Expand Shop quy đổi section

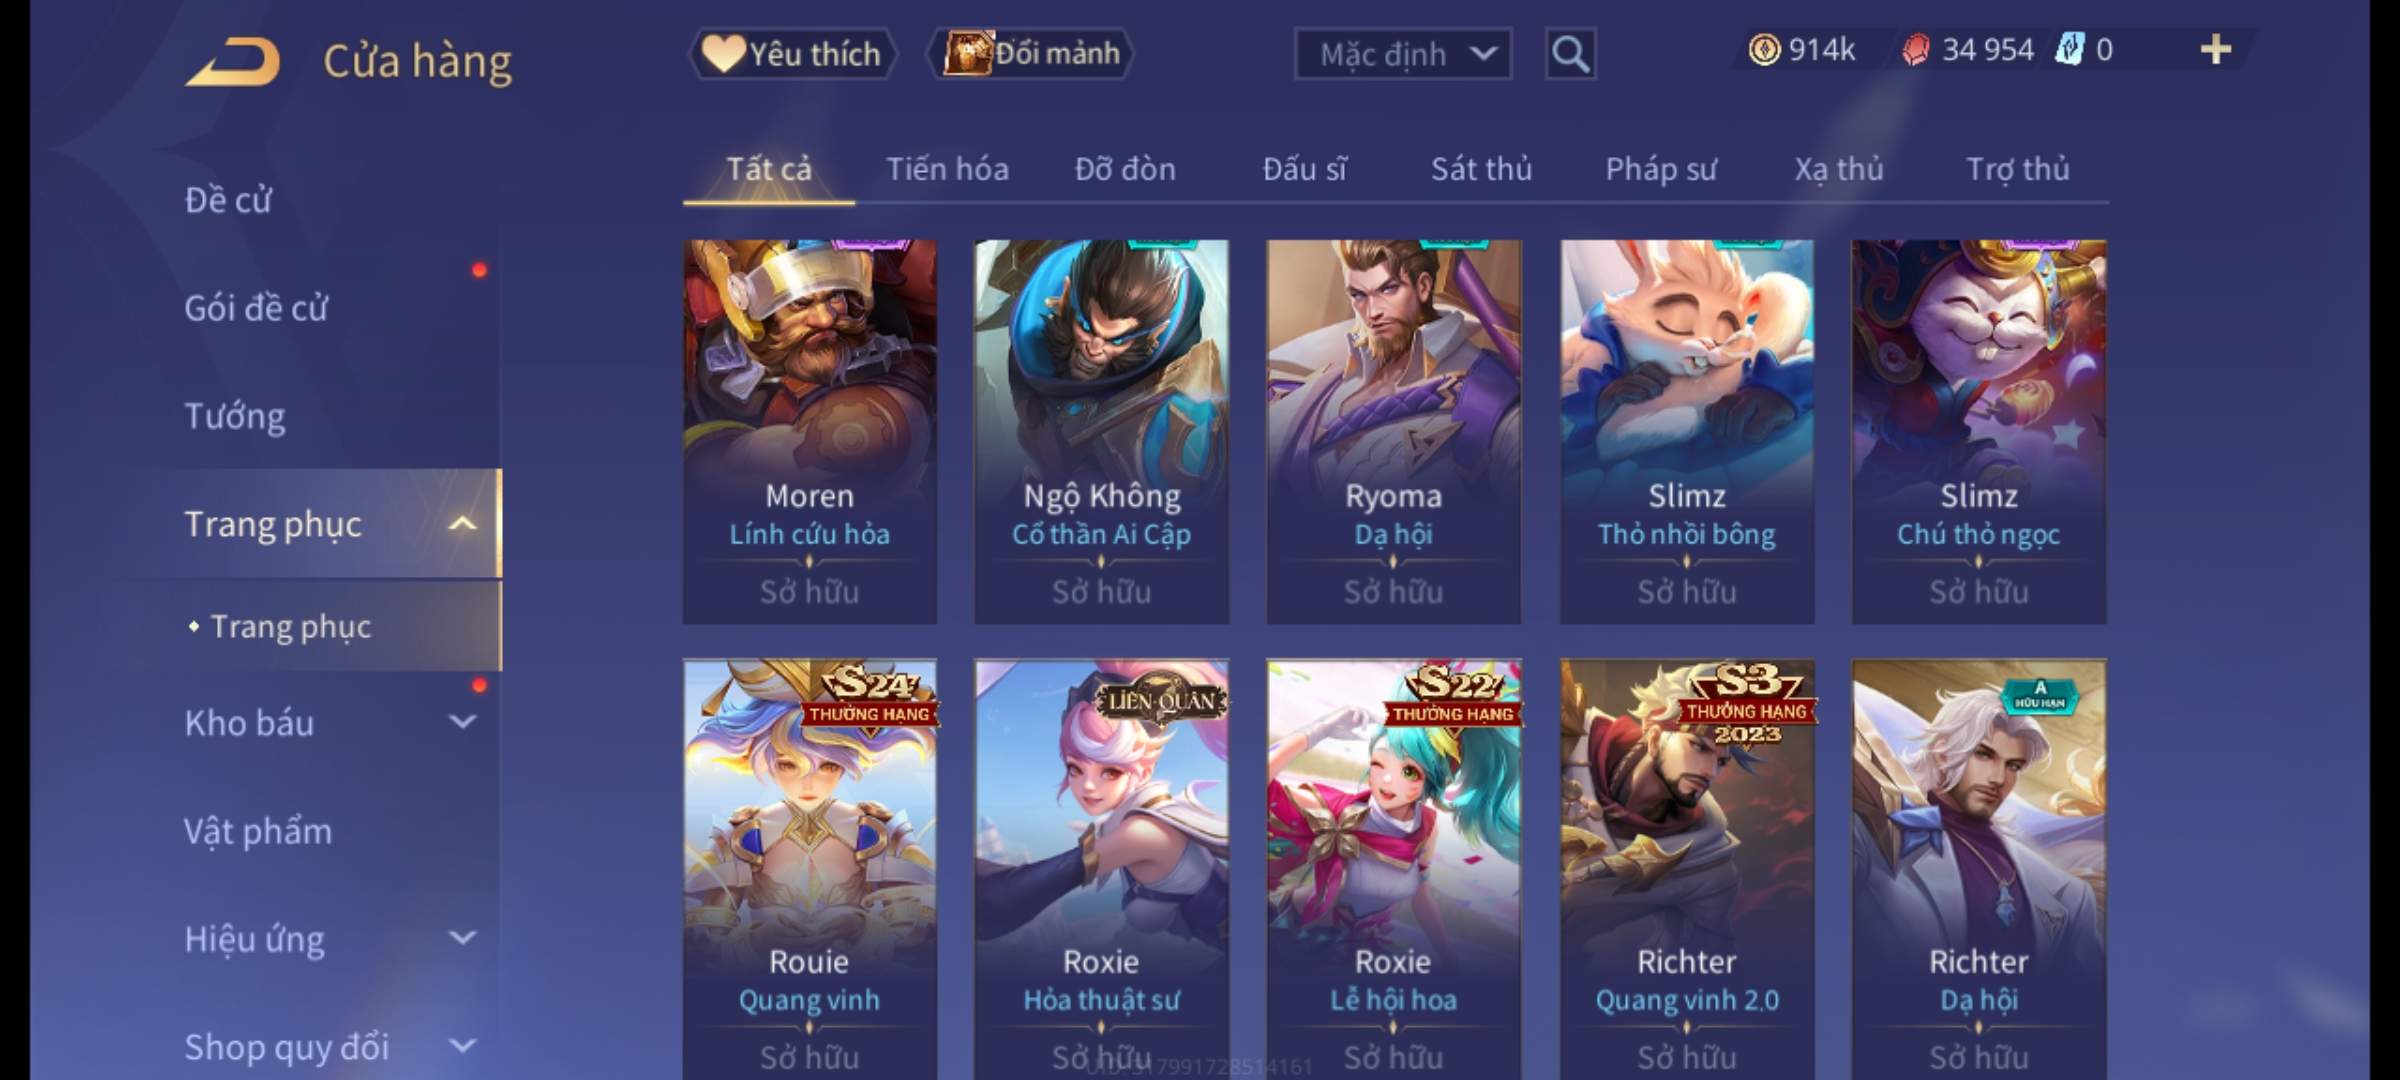(463, 1046)
